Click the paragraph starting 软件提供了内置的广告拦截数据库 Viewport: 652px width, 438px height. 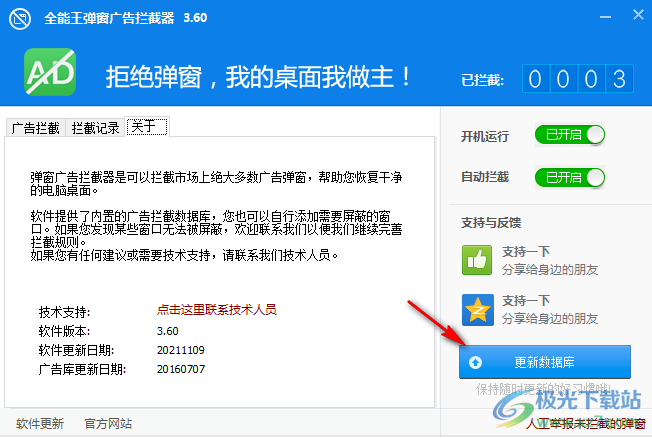pyautogui.click(x=216, y=229)
